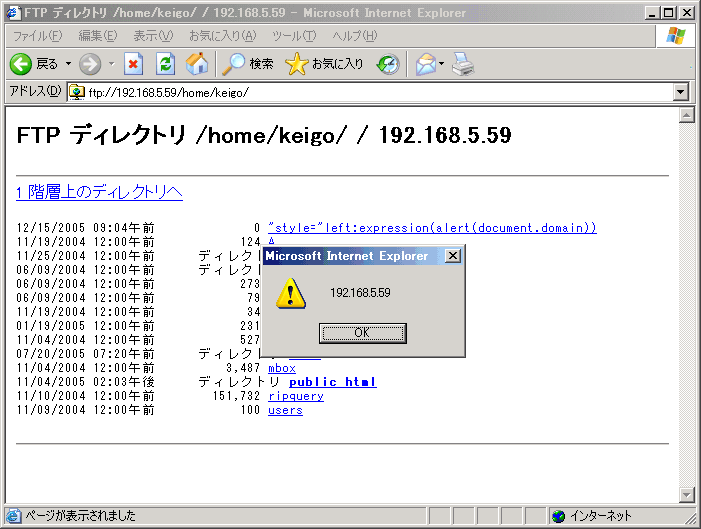Open ツール(T) menu
The image size is (701, 529).
(294, 36)
